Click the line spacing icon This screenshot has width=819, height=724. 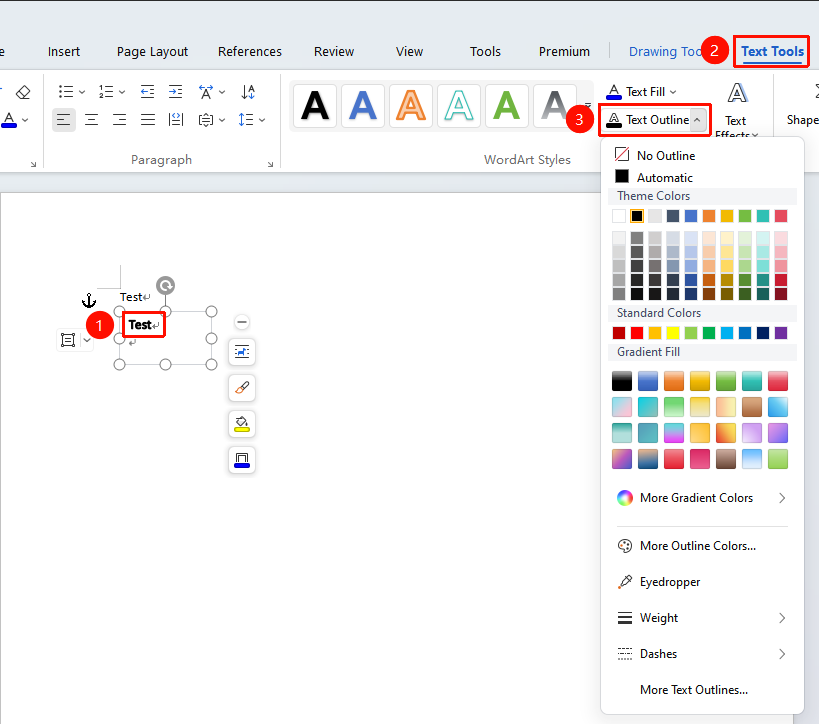245,120
